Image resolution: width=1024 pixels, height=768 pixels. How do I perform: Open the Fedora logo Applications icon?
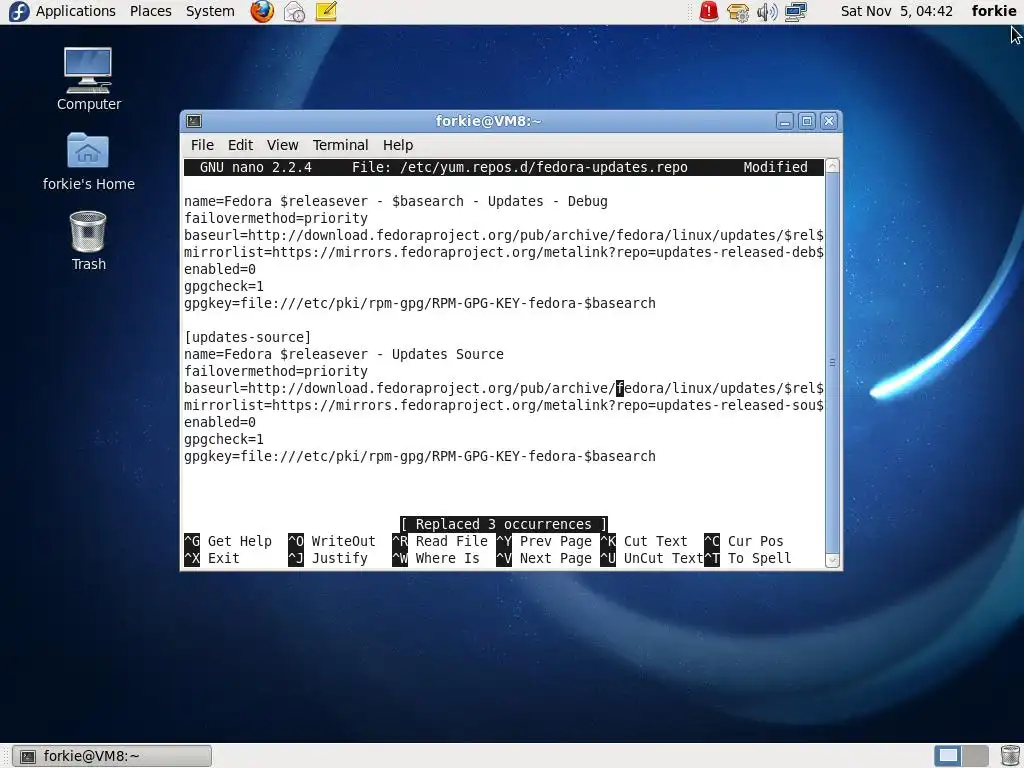click(18, 11)
